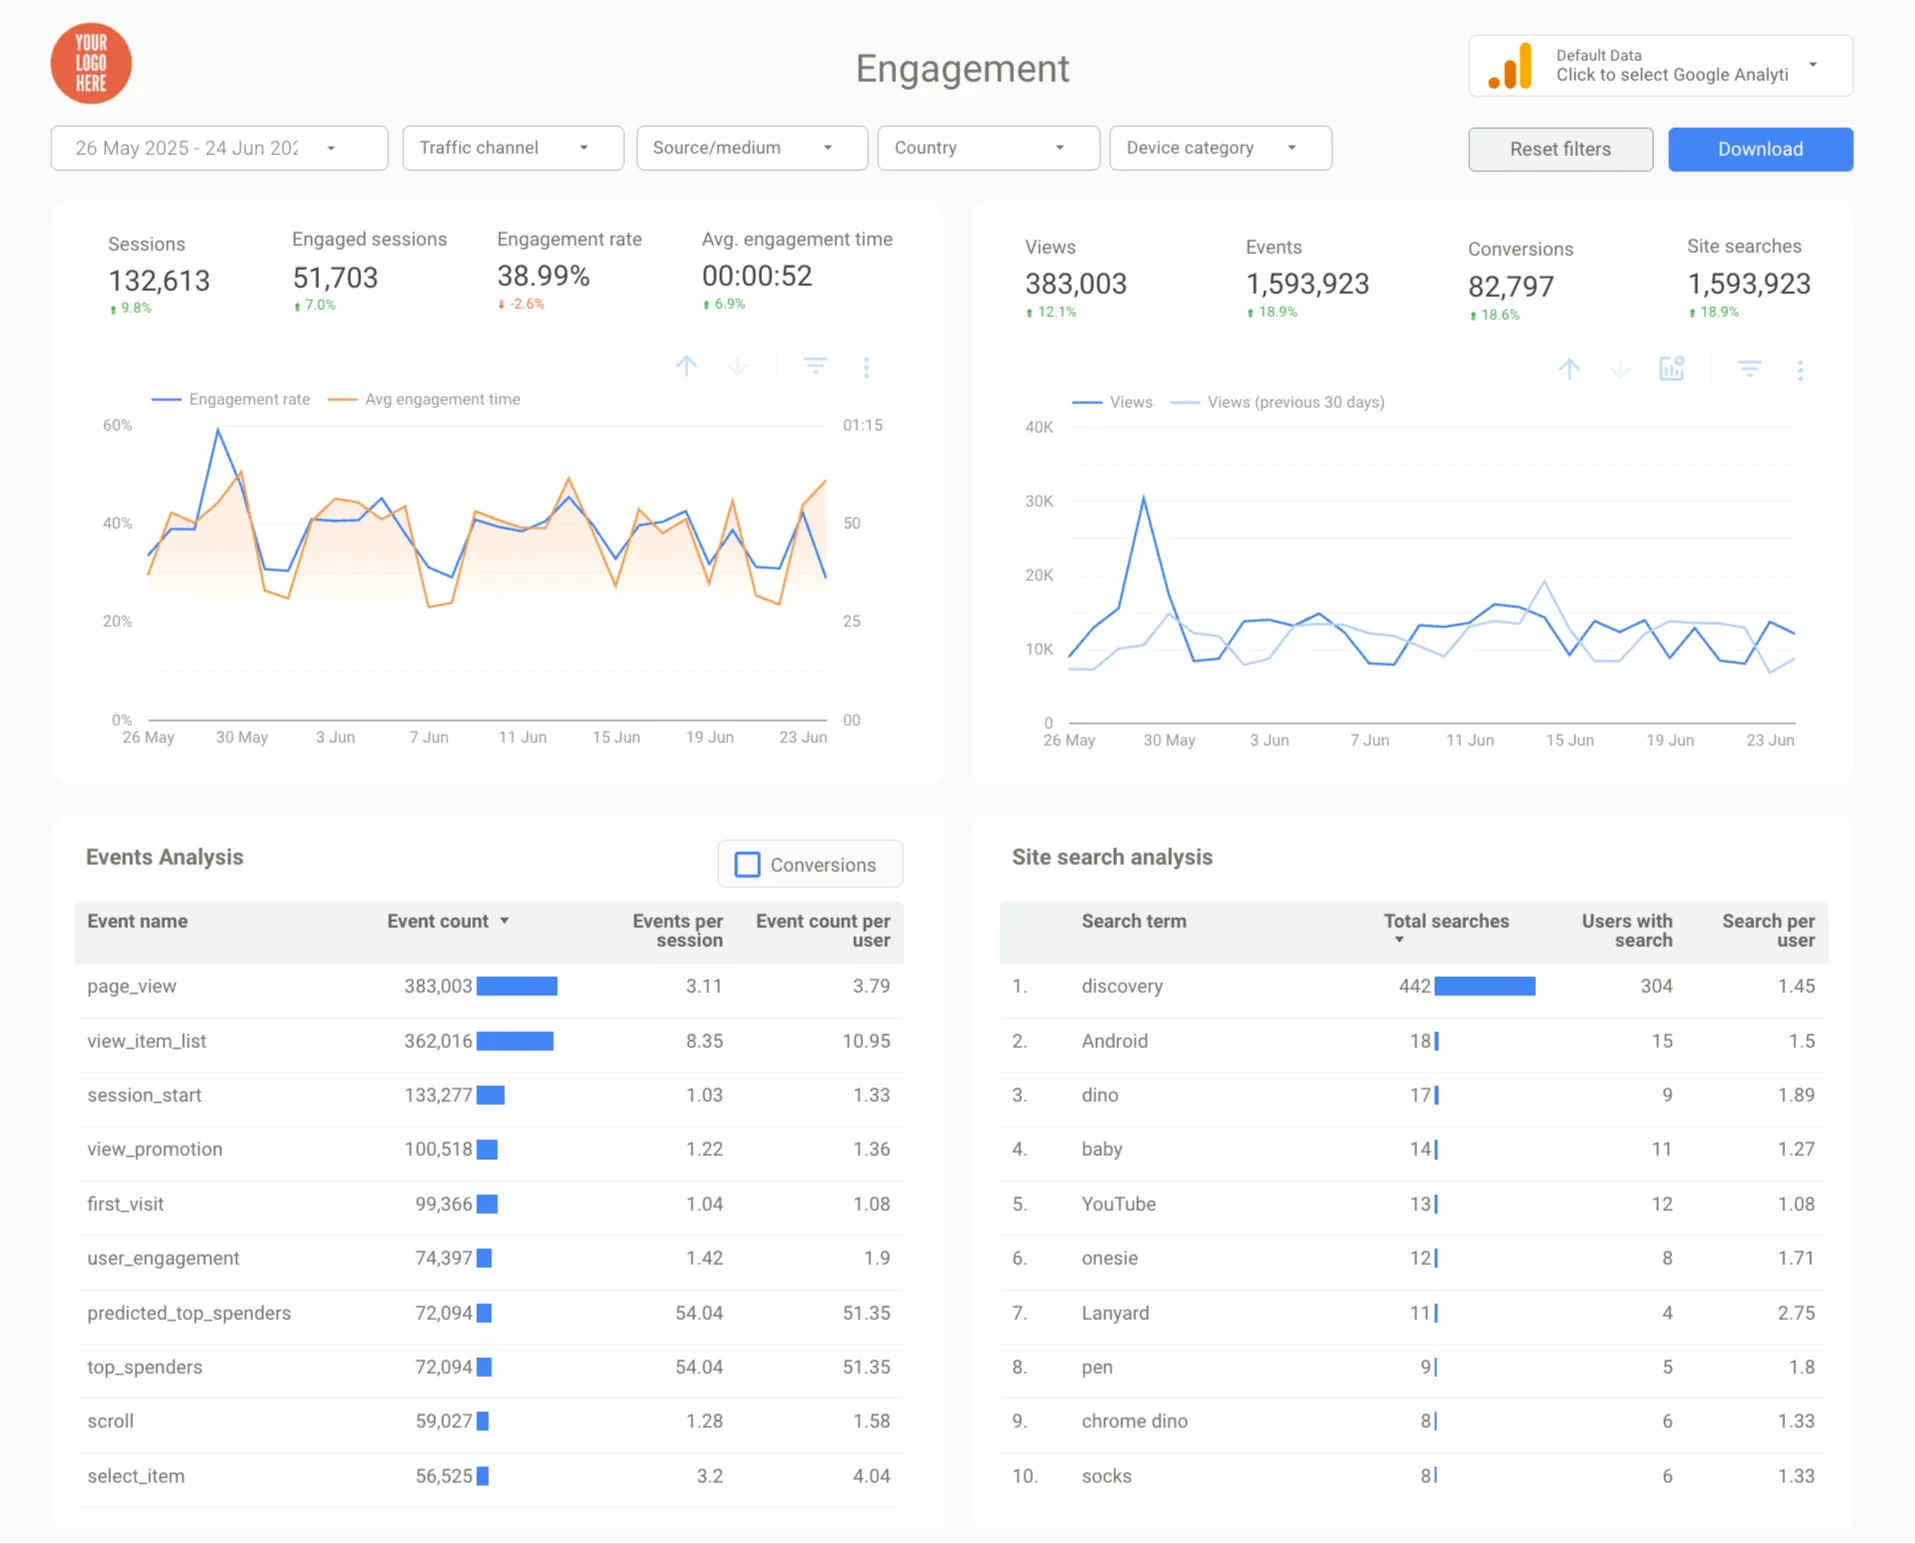This screenshot has height=1544, width=1915.
Task: Open filter icon on engagement chart
Action: 815,367
